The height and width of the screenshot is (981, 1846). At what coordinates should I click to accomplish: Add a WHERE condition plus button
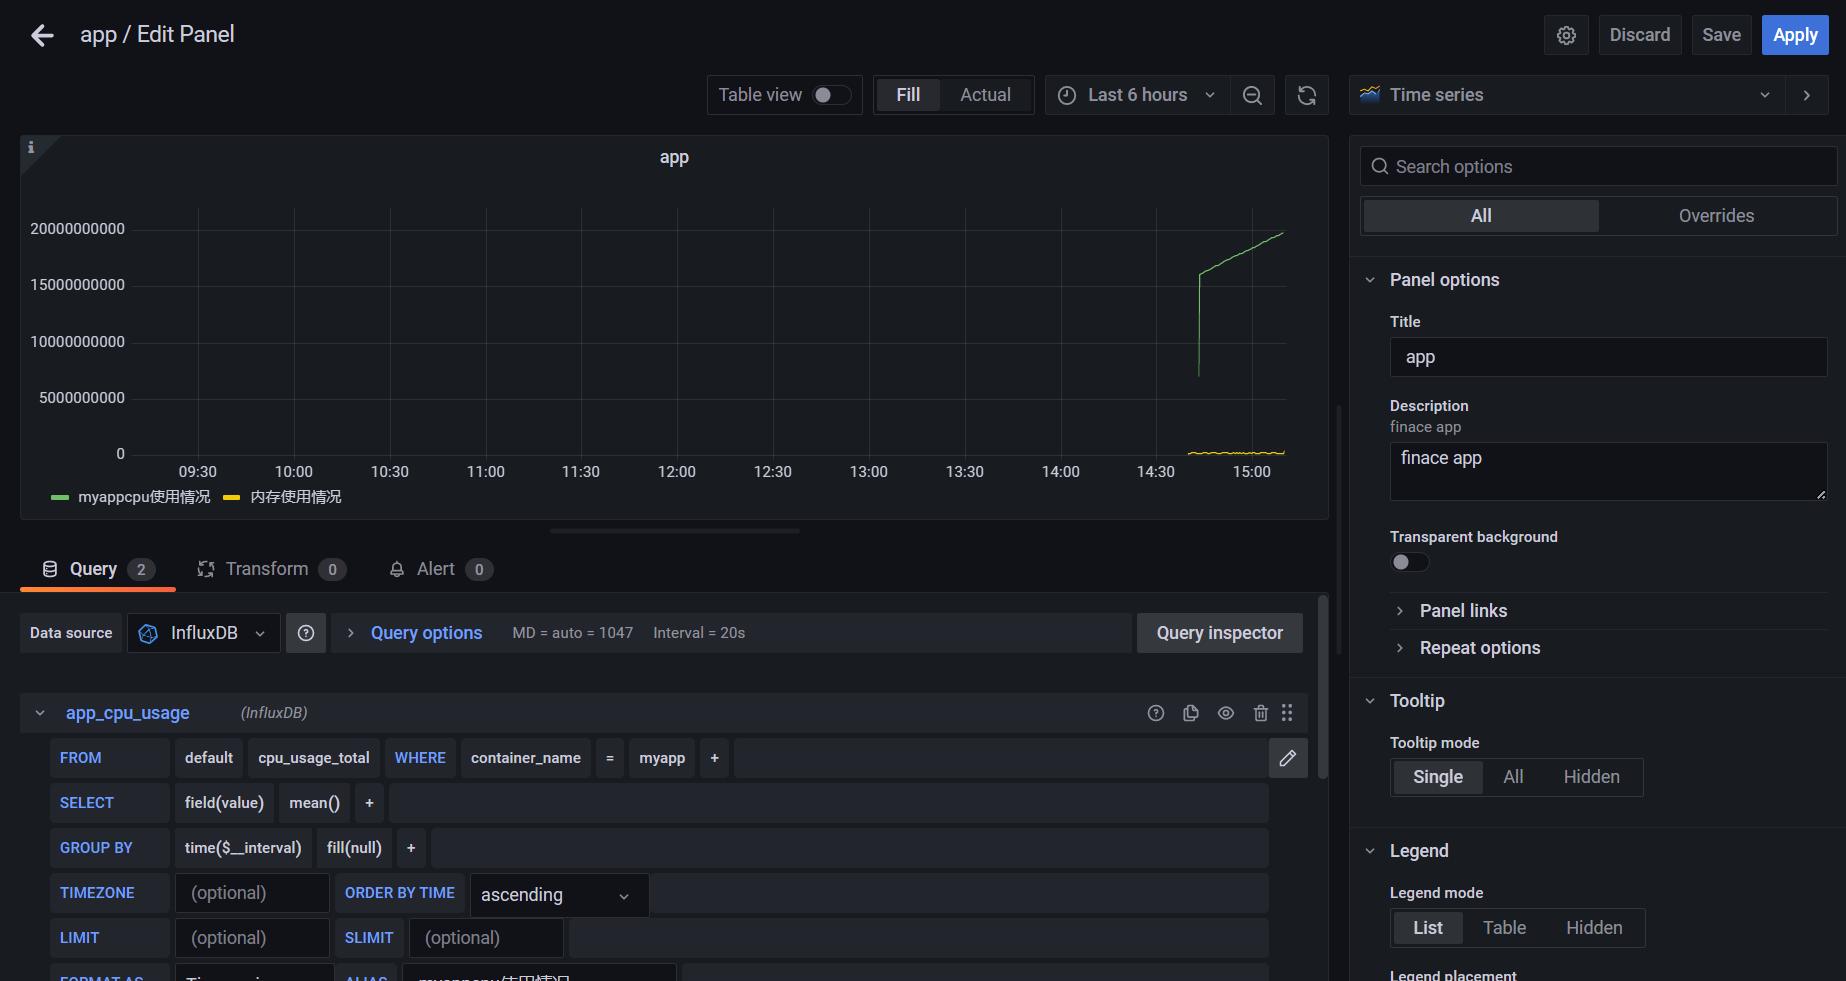click(715, 758)
